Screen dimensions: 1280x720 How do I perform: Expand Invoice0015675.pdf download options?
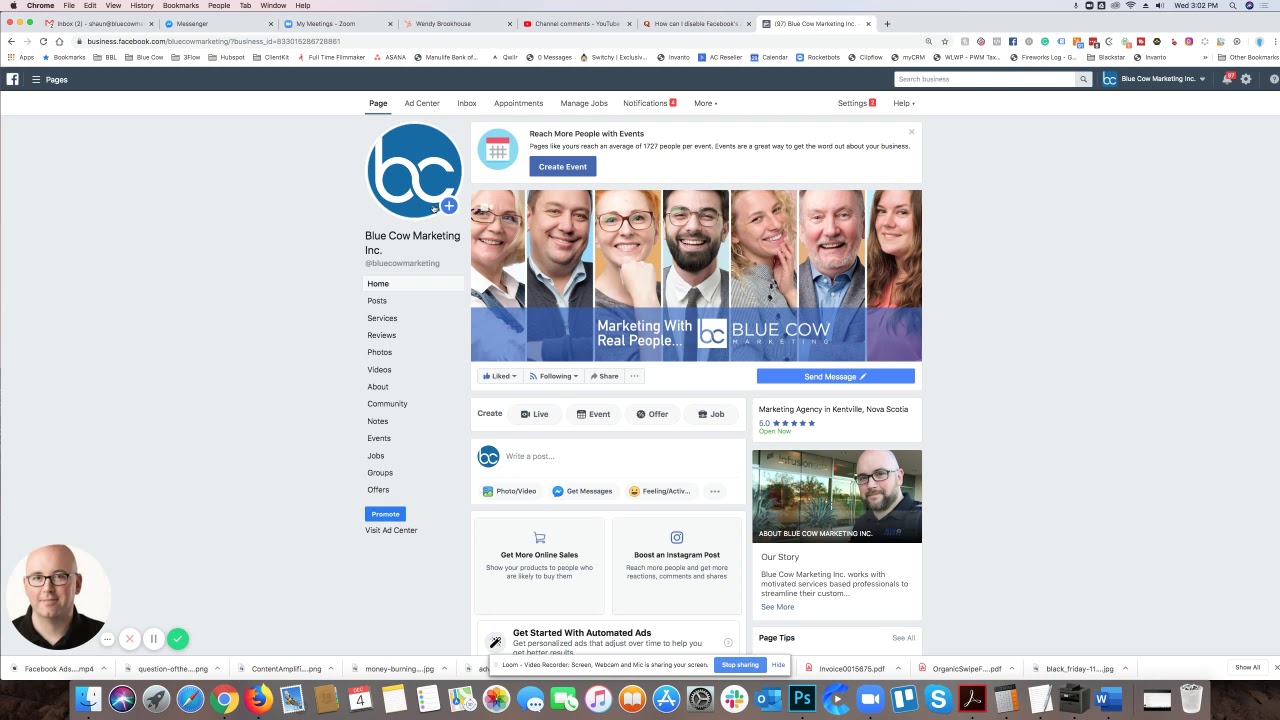(x=898, y=669)
